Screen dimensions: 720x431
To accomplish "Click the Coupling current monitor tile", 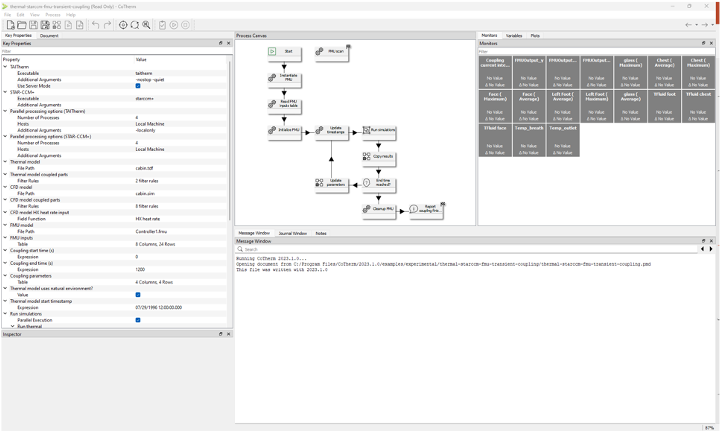I will [495, 72].
